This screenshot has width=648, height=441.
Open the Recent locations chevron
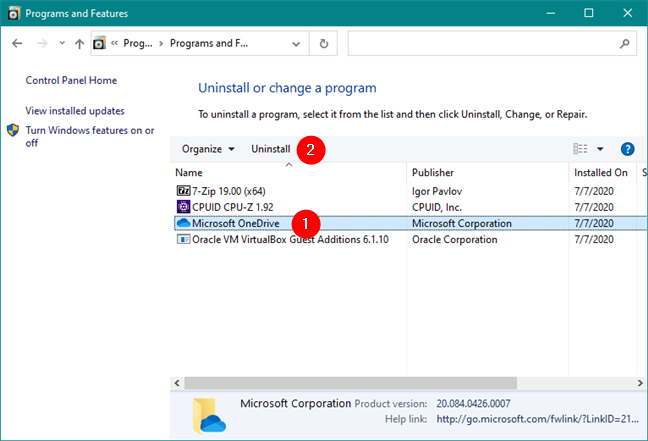pyautogui.click(x=62, y=43)
